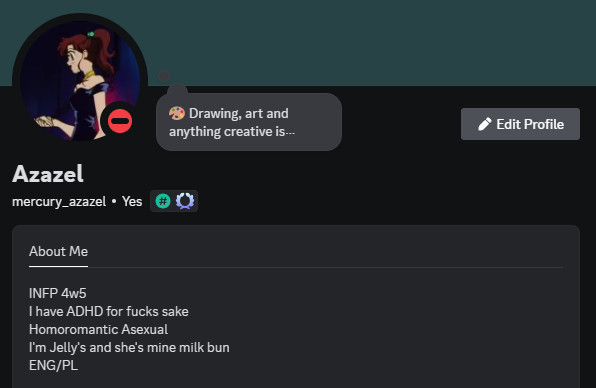
Task: Click the small thought bubble dot by avatar
Action: (164, 76)
